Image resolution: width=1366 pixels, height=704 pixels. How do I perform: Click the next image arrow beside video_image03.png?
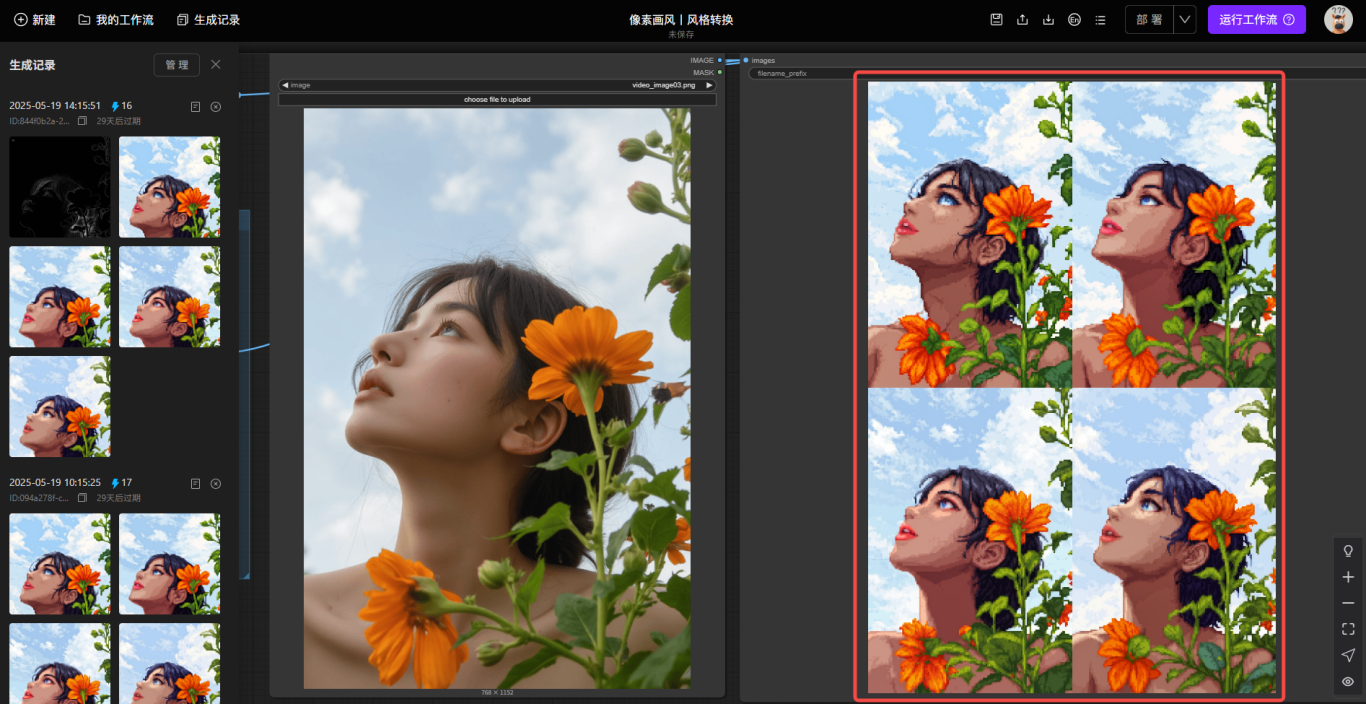(710, 85)
